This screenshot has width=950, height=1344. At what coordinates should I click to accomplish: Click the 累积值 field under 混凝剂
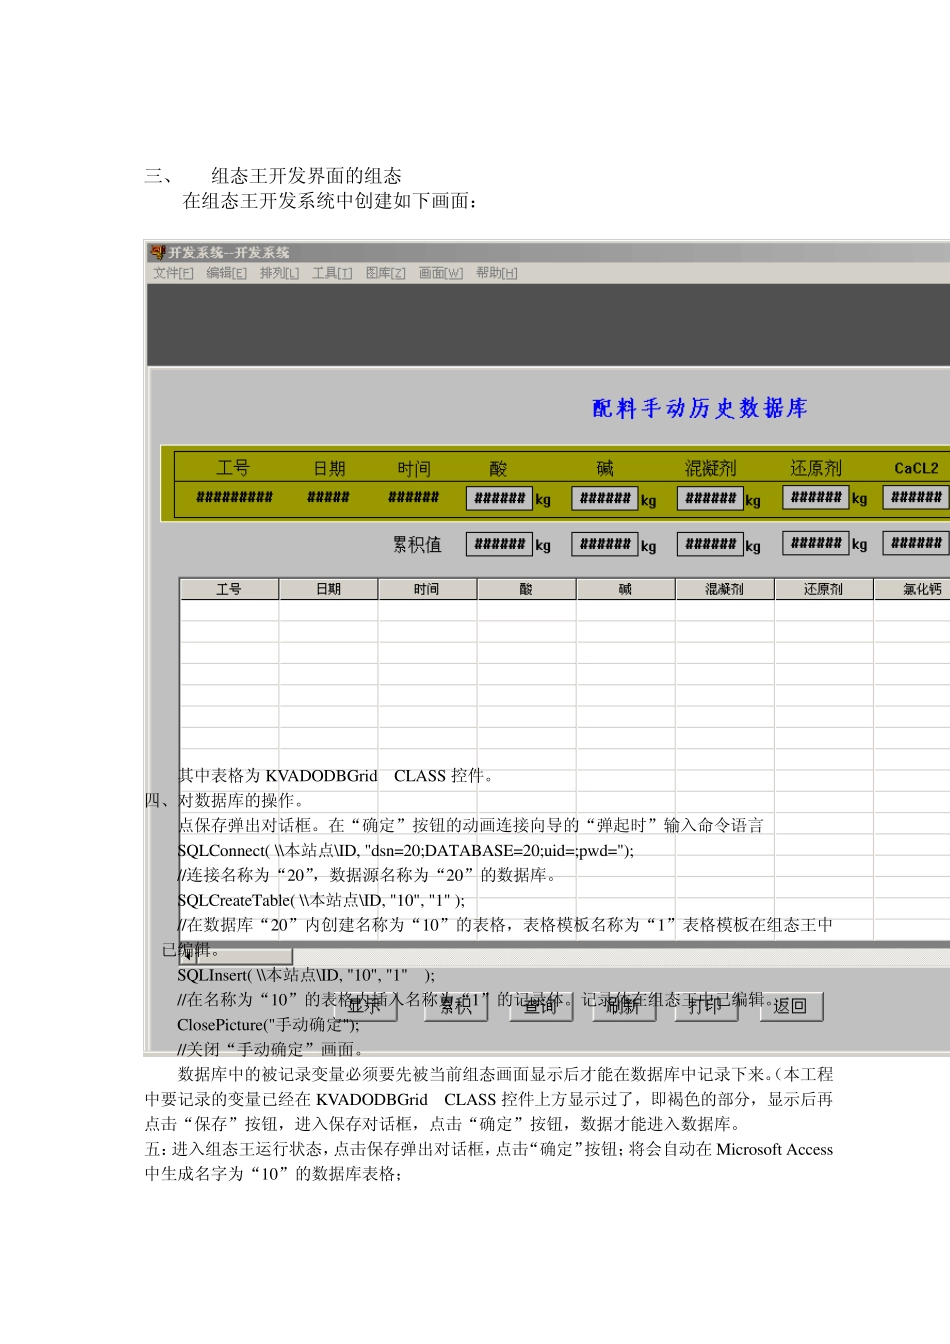711,544
